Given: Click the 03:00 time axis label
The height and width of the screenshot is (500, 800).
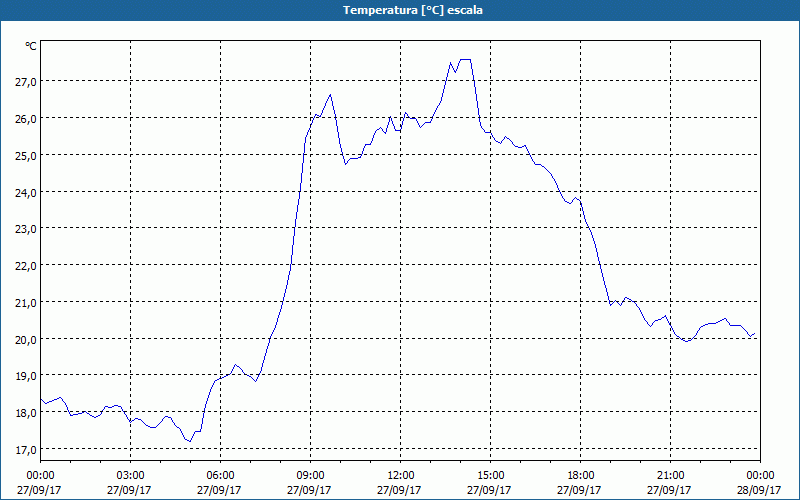Looking at the screenshot, I should (131, 476).
